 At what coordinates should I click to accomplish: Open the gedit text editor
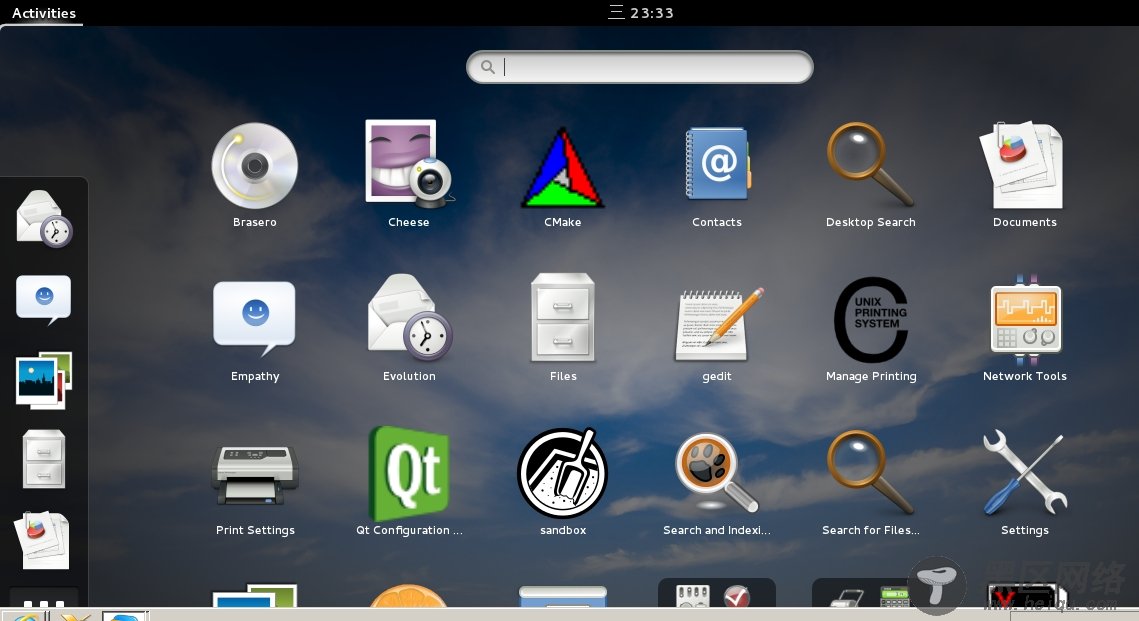click(x=718, y=324)
